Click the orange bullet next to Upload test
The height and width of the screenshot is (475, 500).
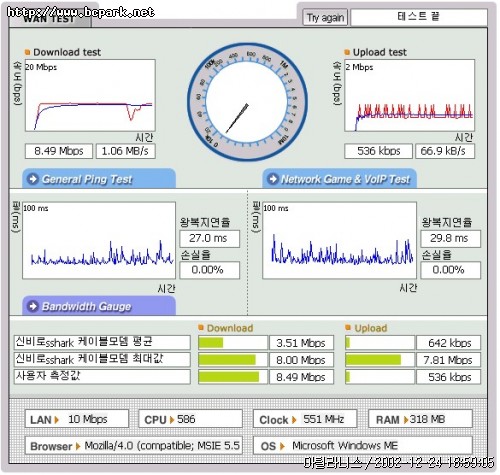(x=347, y=52)
